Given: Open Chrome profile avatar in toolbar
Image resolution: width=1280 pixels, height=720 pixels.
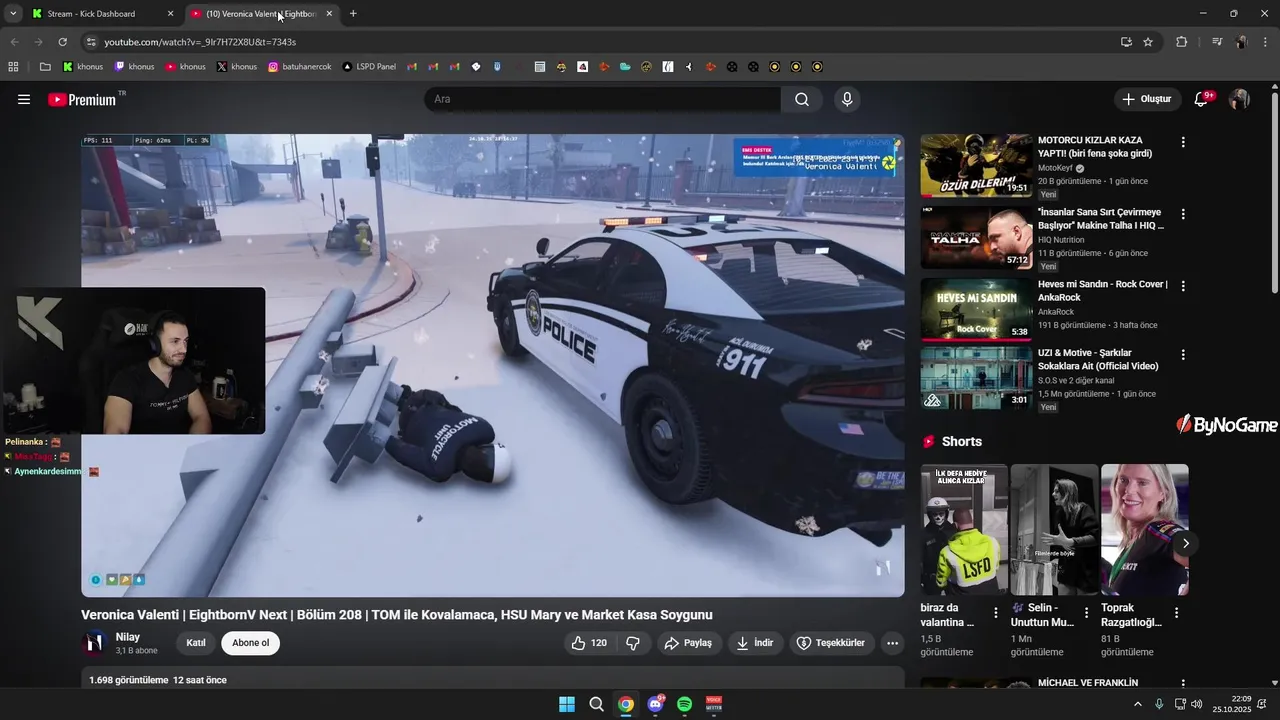Looking at the screenshot, I should tap(1241, 42).
